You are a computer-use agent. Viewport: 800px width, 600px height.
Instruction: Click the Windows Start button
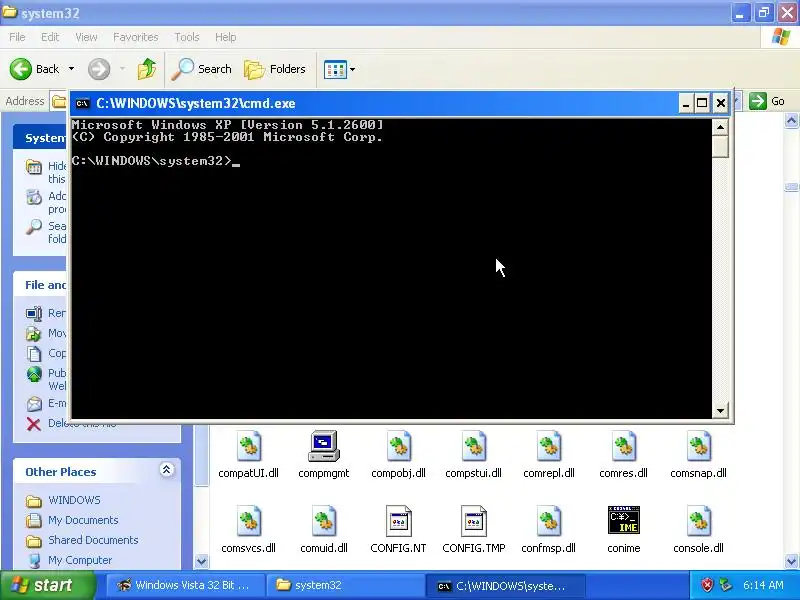(x=48, y=585)
